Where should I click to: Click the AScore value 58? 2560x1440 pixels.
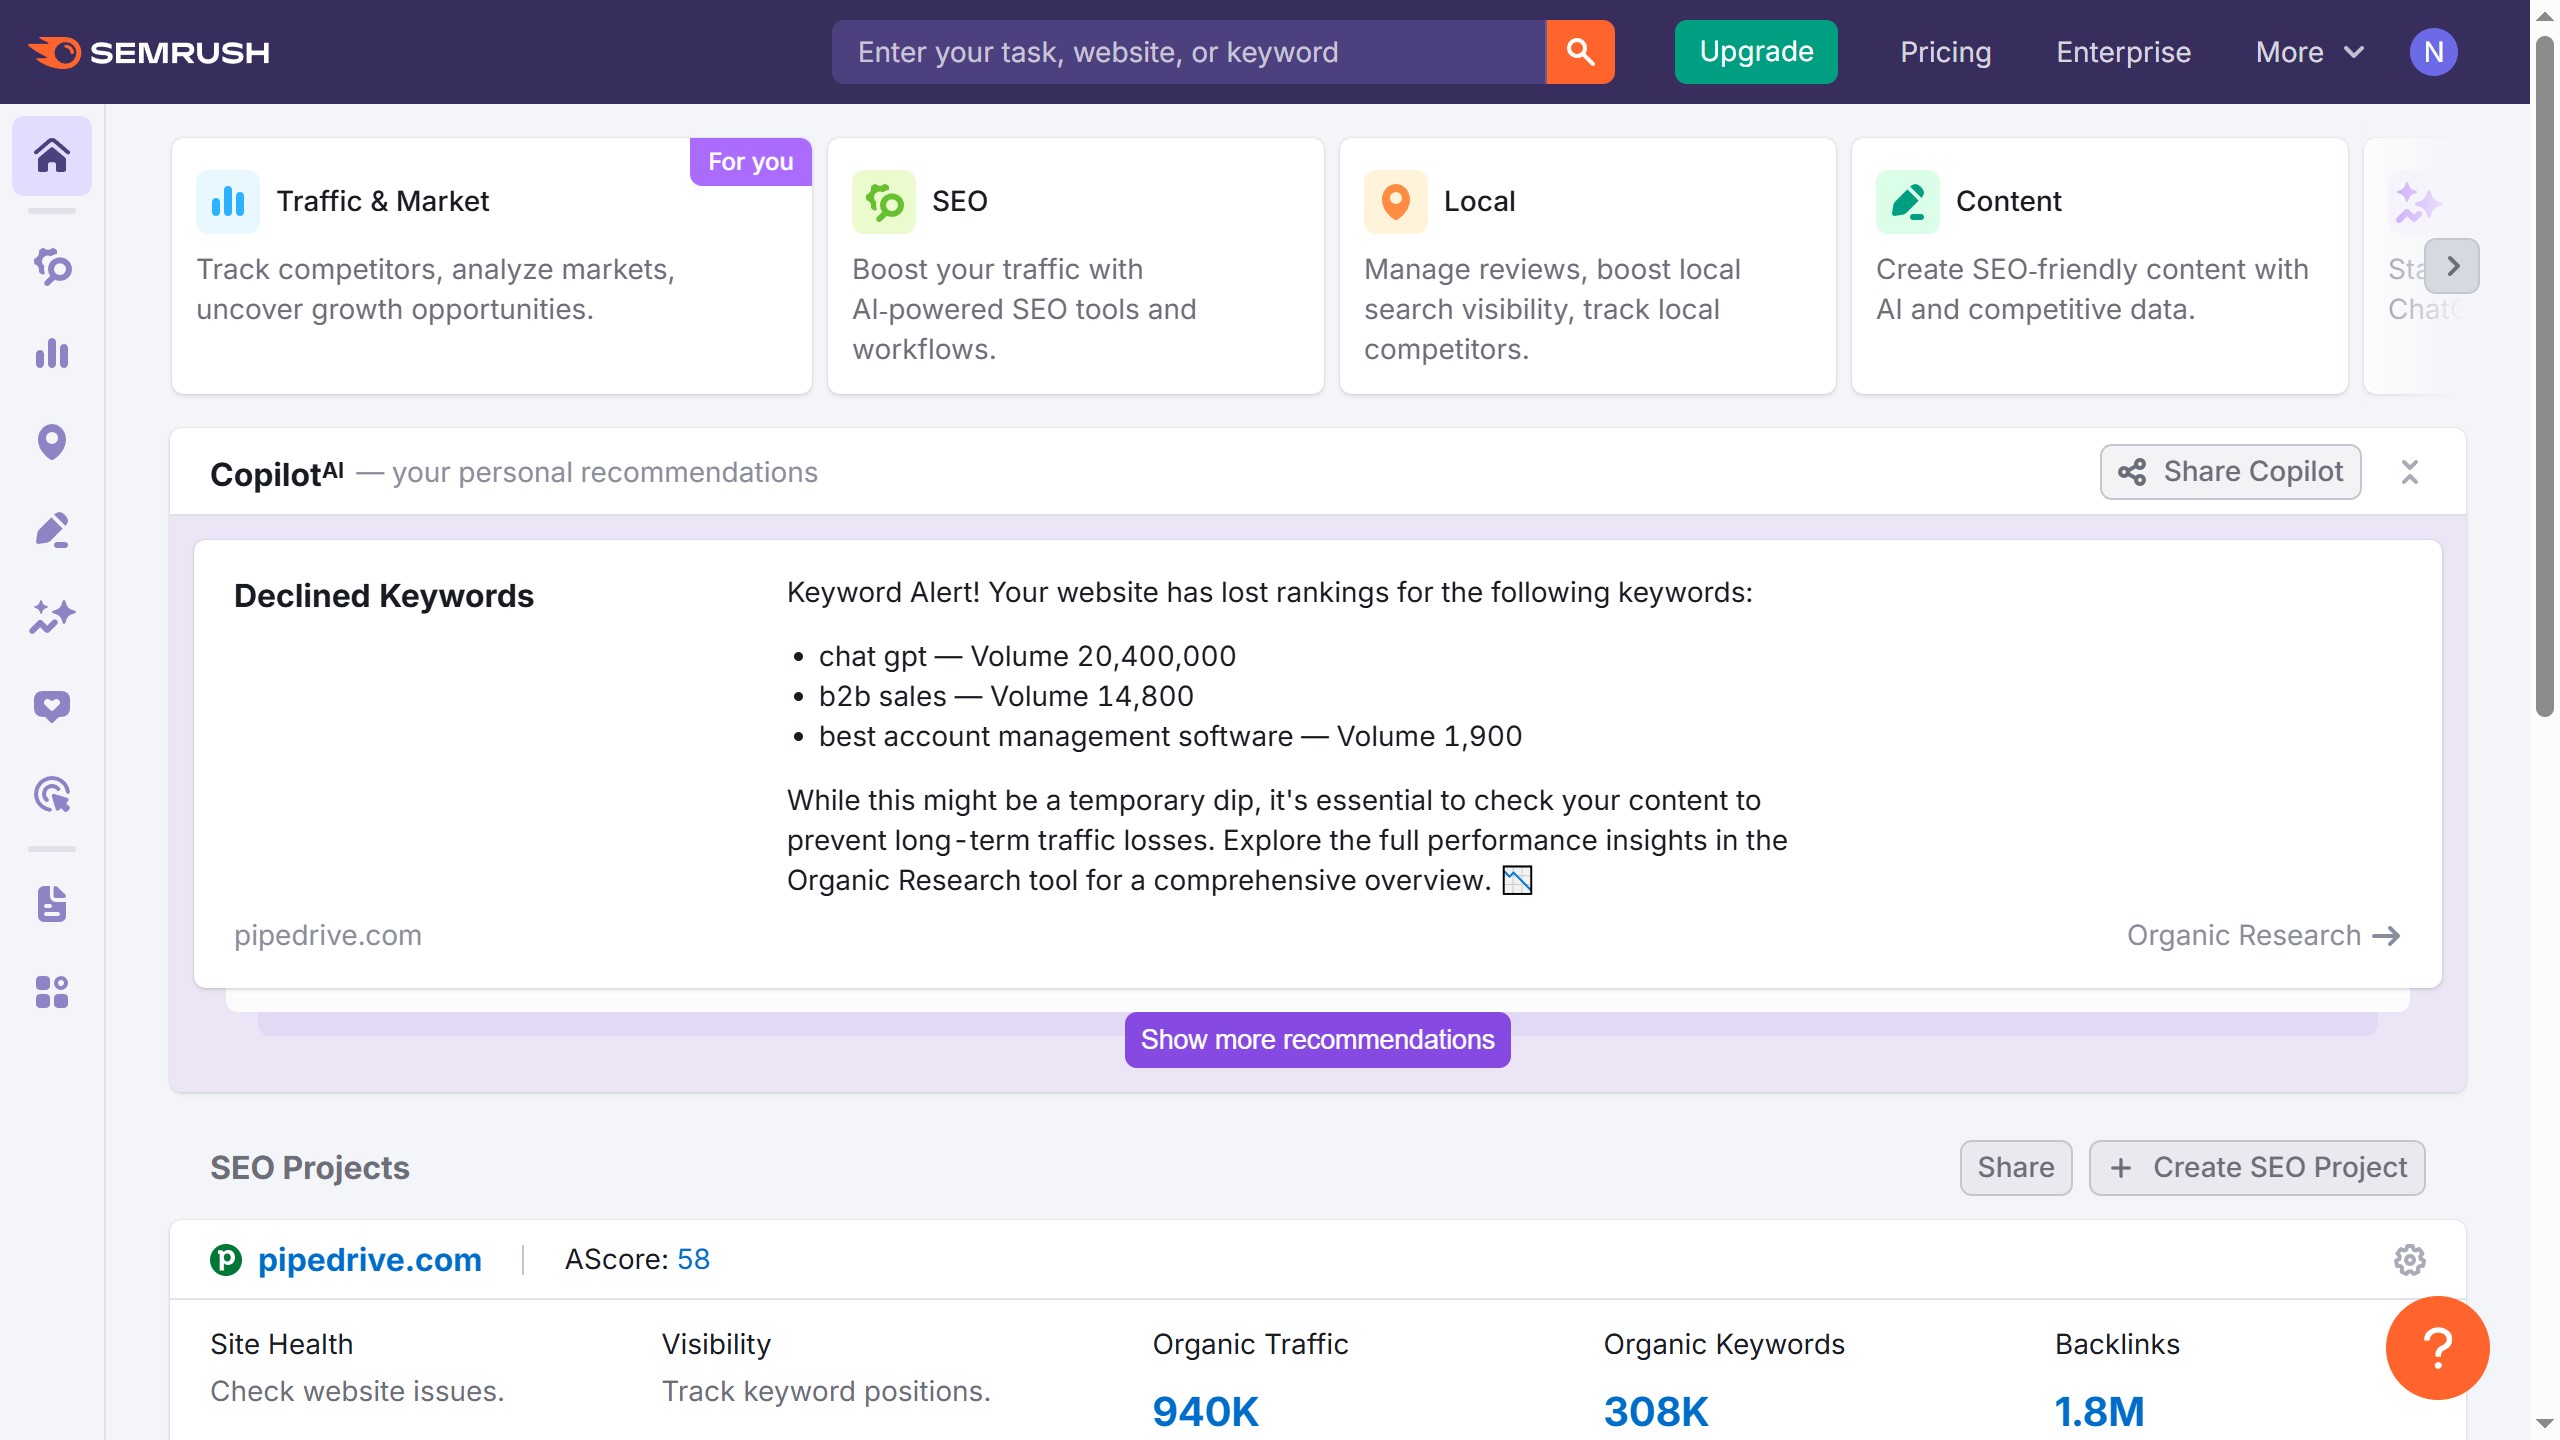[x=694, y=1259]
